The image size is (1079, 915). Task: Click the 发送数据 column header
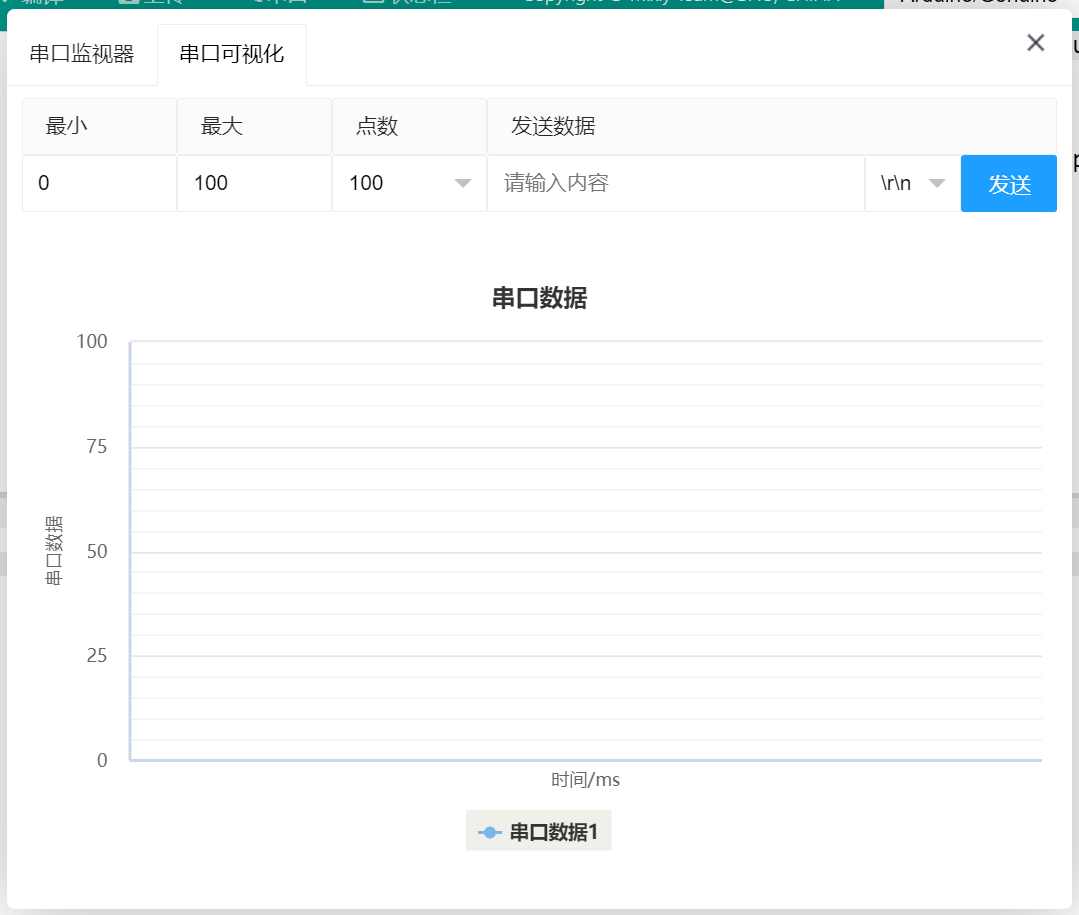click(x=553, y=126)
